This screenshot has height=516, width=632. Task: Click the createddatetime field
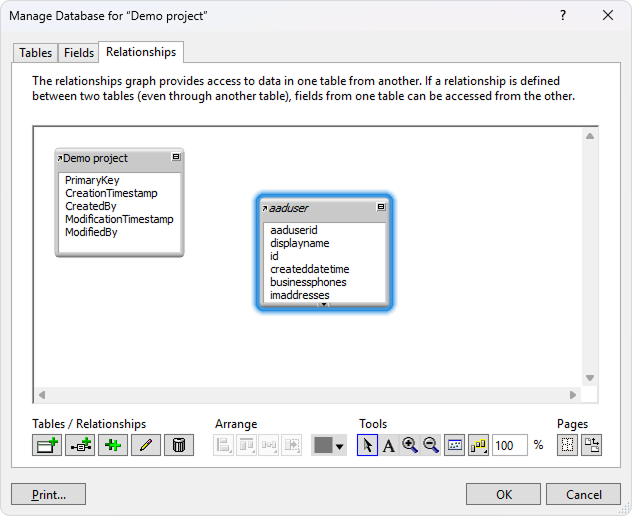click(310, 269)
